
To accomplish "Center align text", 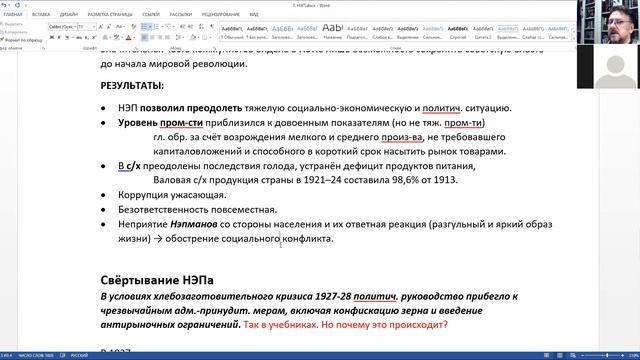I will 153,37.
